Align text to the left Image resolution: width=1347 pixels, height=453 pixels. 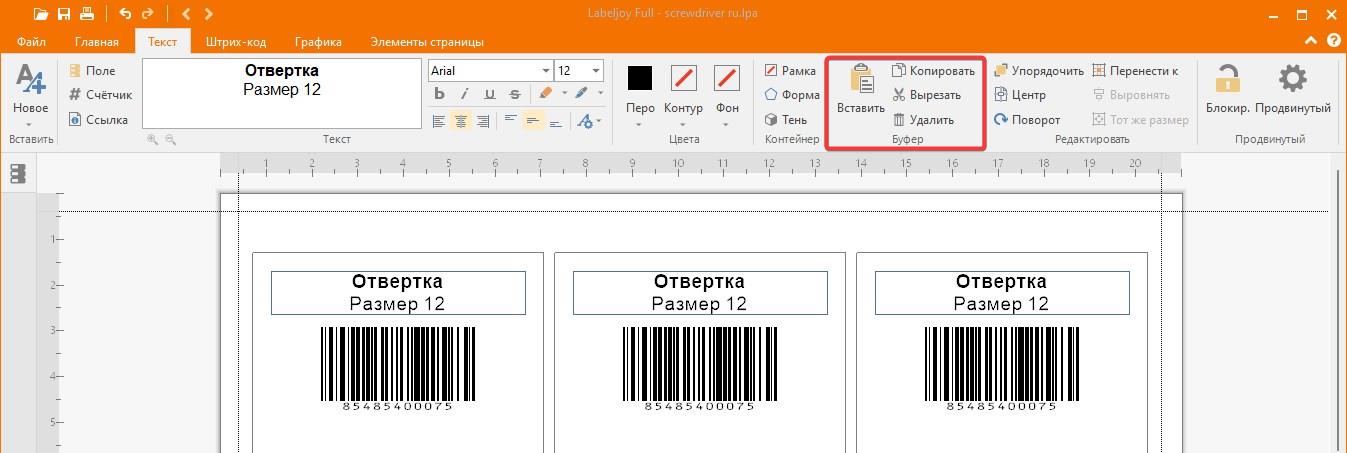(438, 121)
